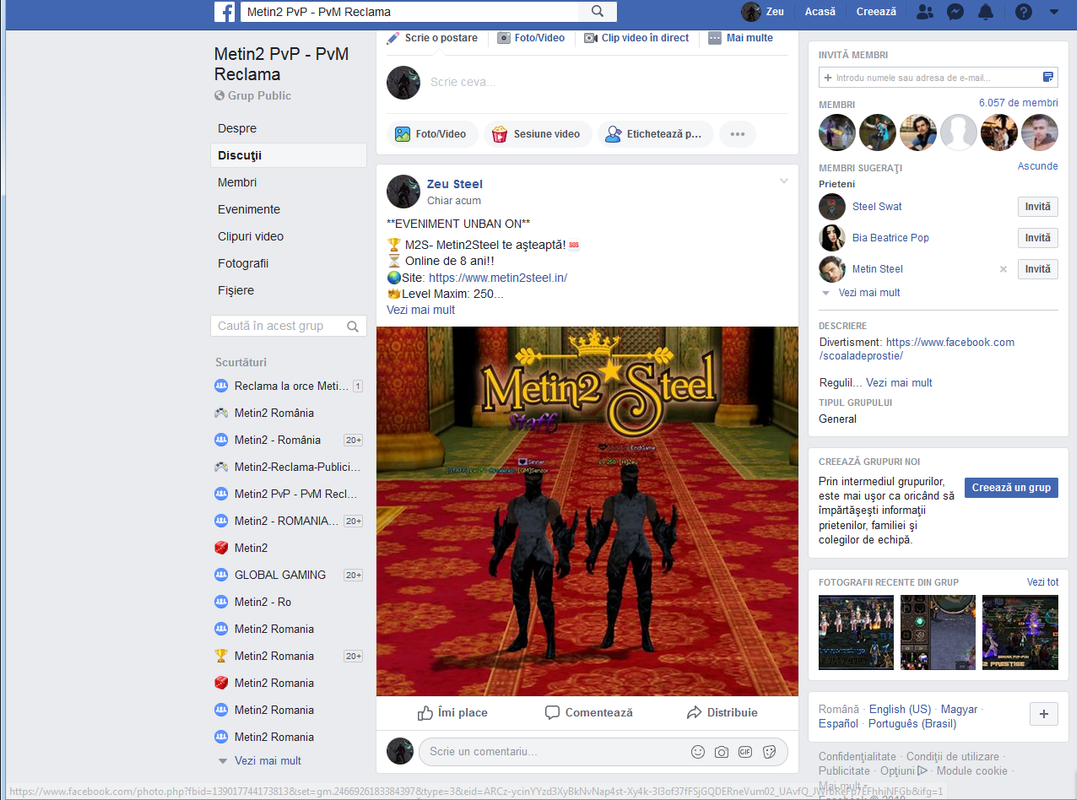Open Messenger icon in top bar

tap(955, 12)
